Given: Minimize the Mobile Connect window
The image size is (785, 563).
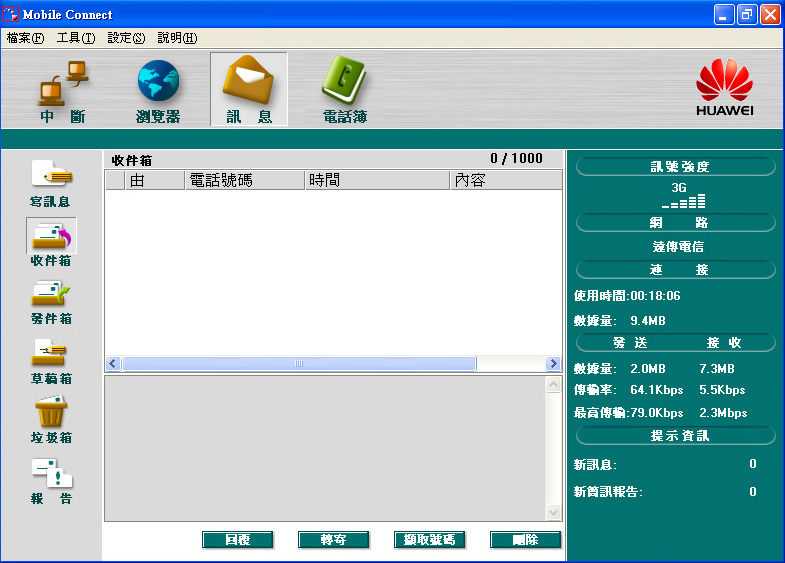Looking at the screenshot, I should coord(723,15).
